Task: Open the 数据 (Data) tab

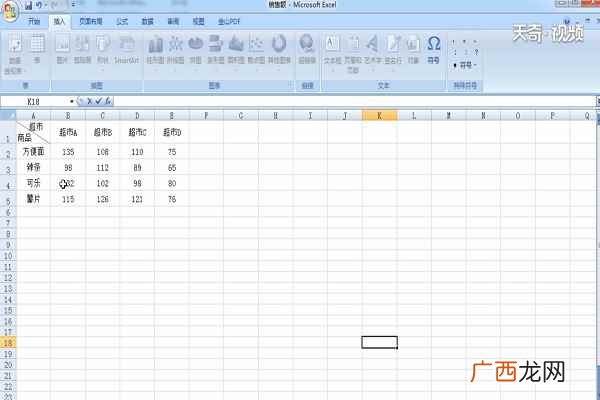Action: [147, 21]
